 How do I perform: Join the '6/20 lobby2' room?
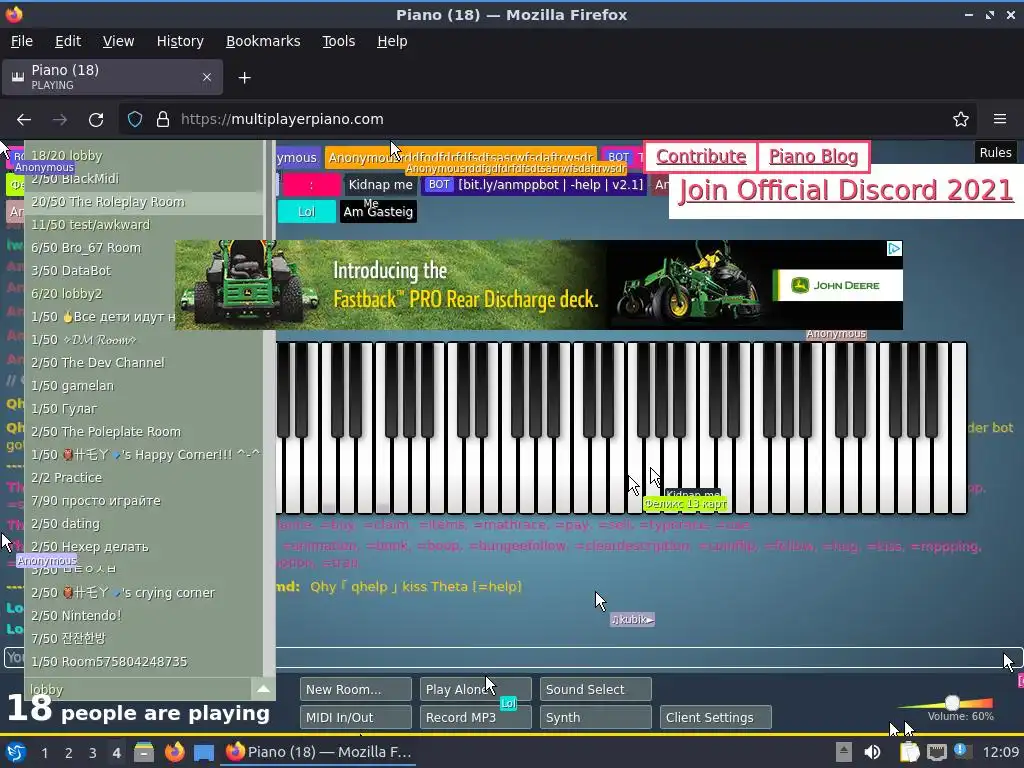coord(144,294)
